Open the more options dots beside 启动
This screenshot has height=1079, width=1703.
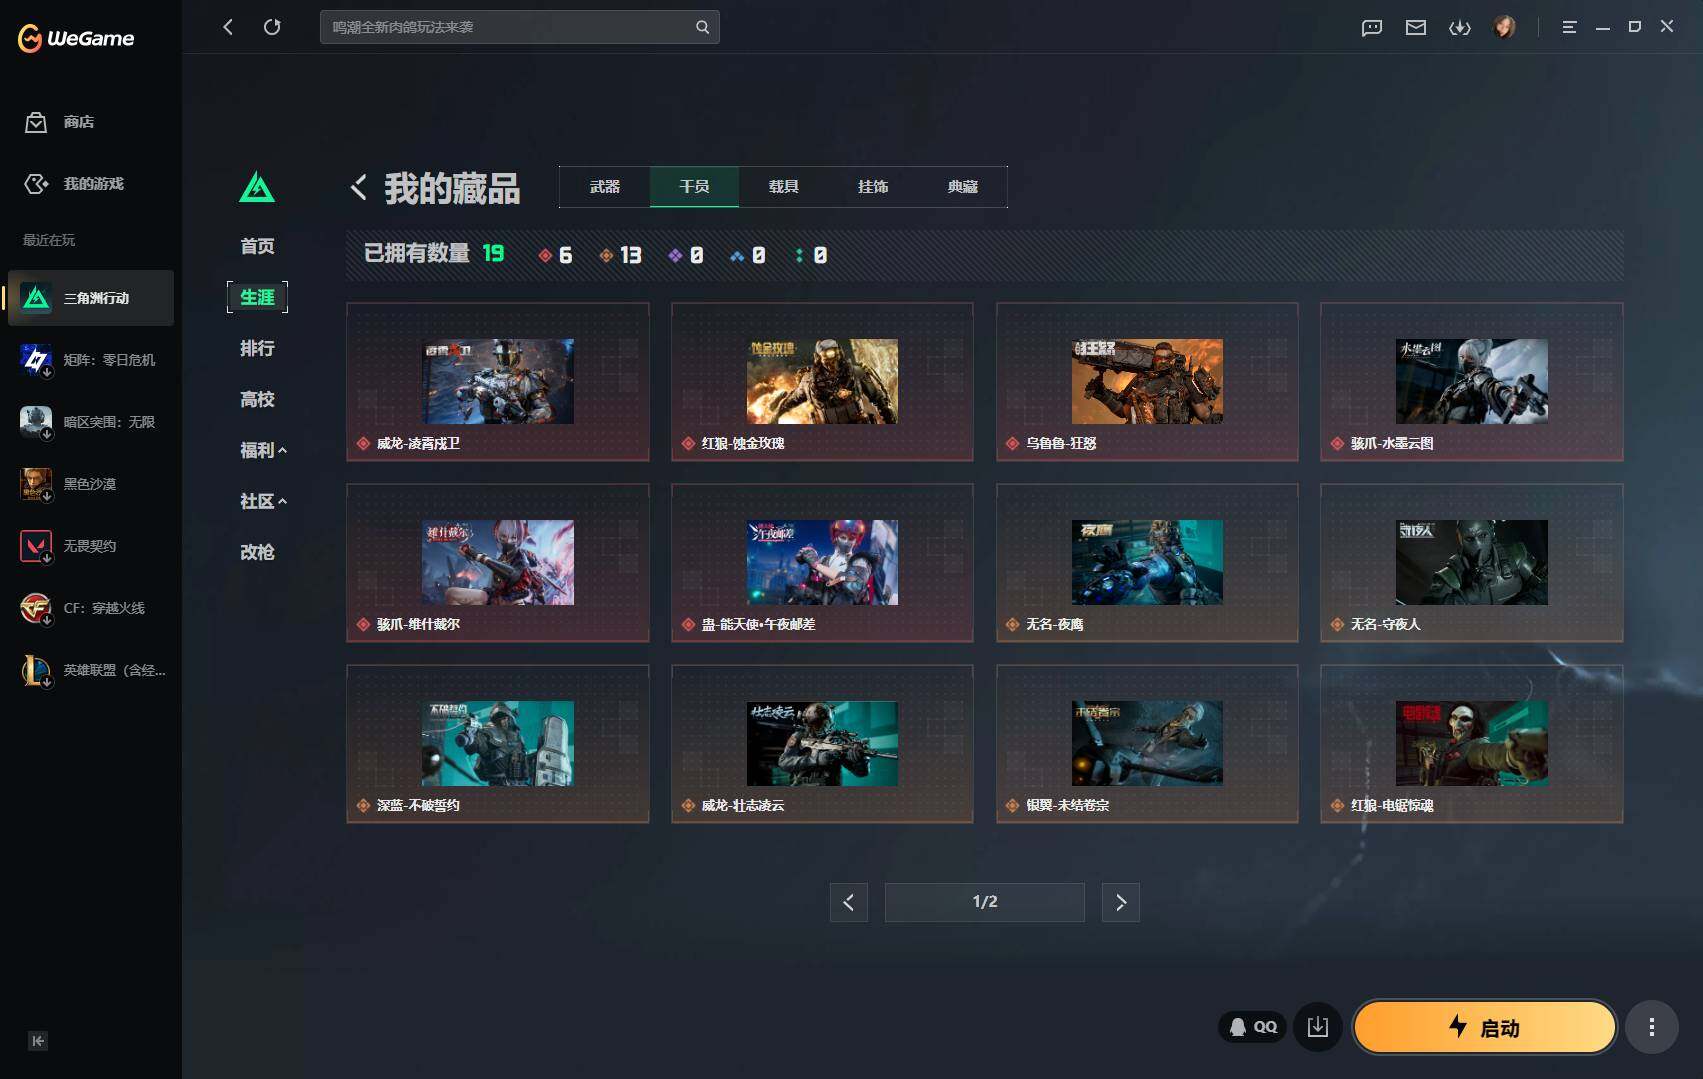tap(1652, 1027)
